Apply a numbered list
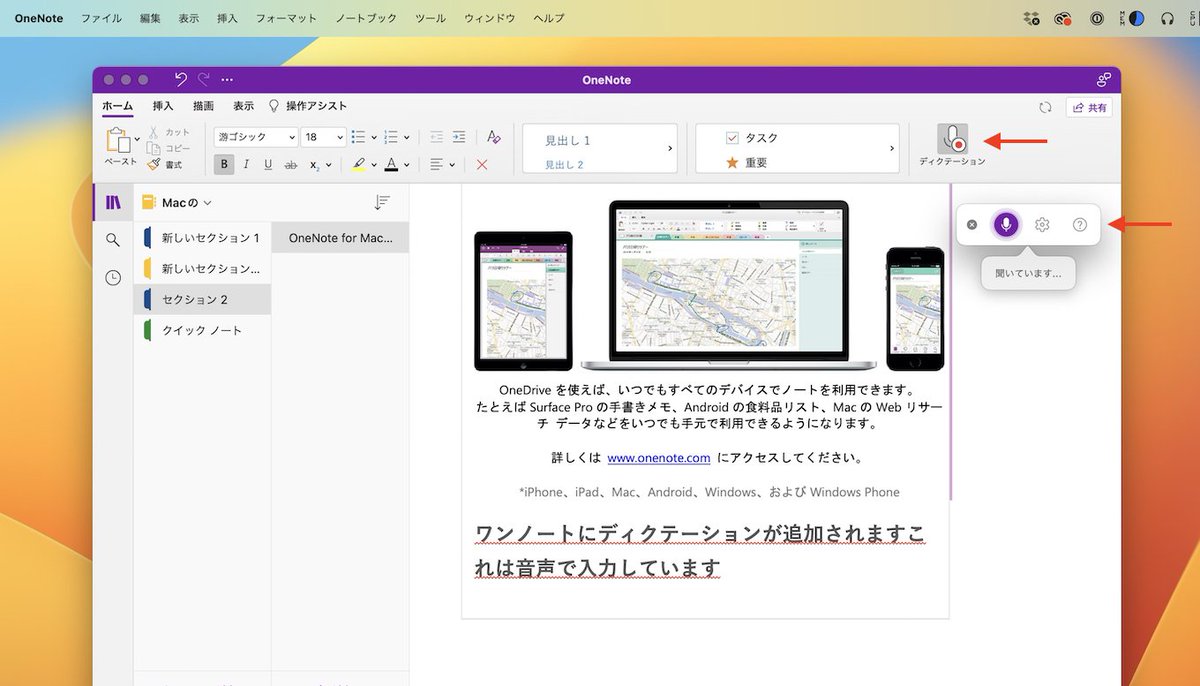 tap(391, 137)
